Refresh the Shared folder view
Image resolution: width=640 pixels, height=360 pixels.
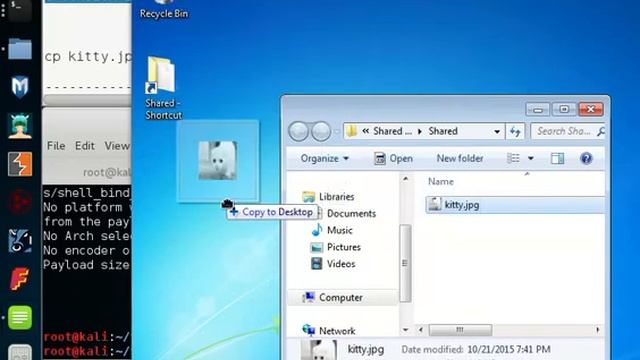click(515, 131)
